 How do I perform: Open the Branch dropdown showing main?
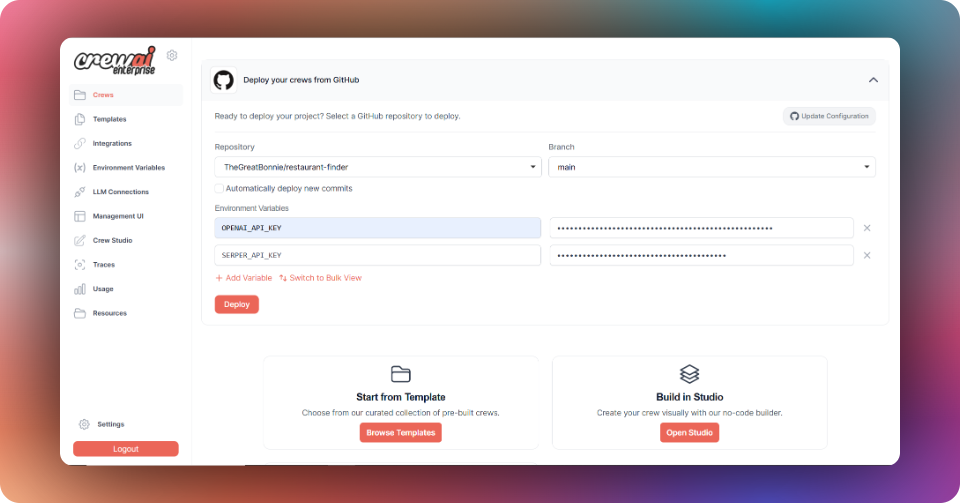711,167
